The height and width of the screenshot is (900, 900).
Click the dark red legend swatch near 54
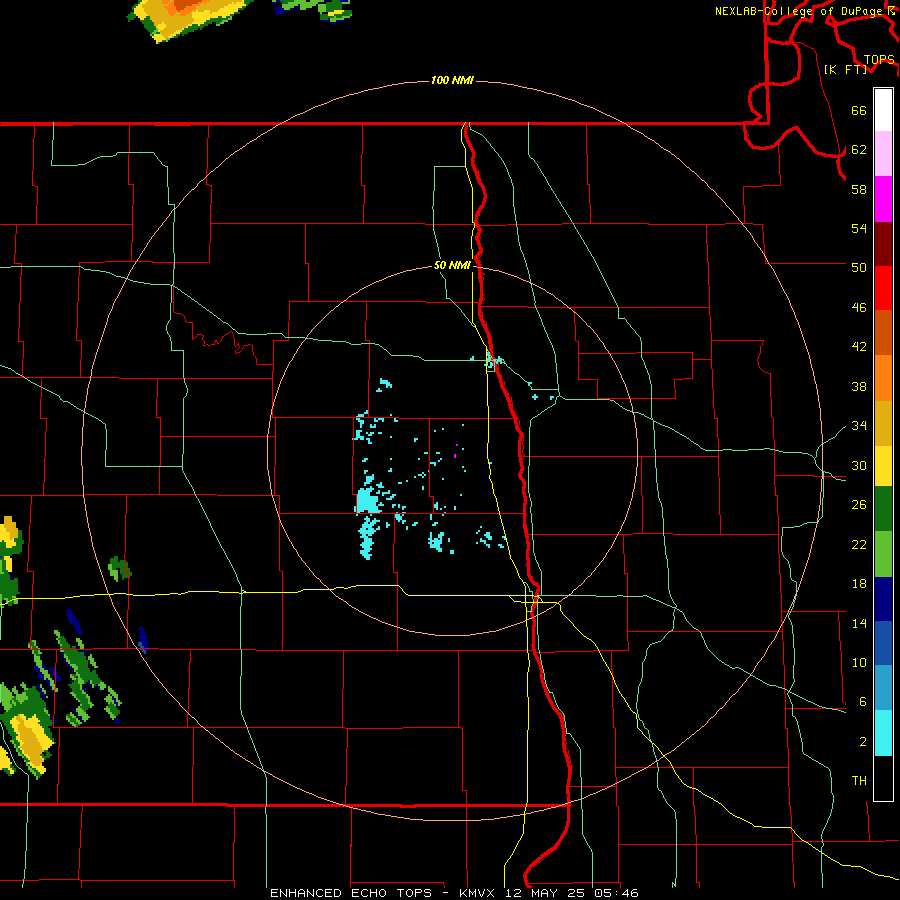(x=883, y=243)
